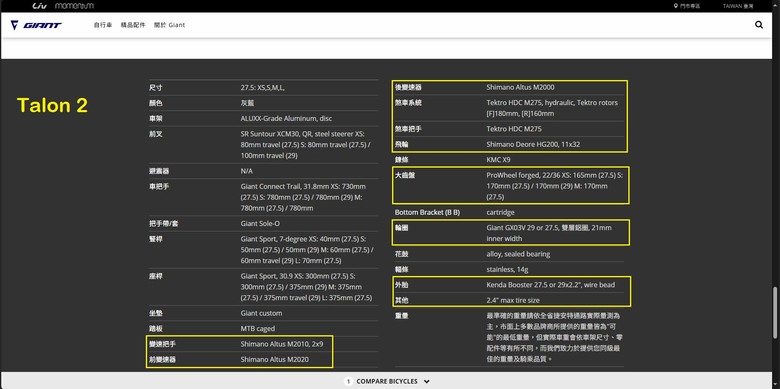Select the 前變速器 row label
The width and height of the screenshot is (780, 389).
point(162,359)
